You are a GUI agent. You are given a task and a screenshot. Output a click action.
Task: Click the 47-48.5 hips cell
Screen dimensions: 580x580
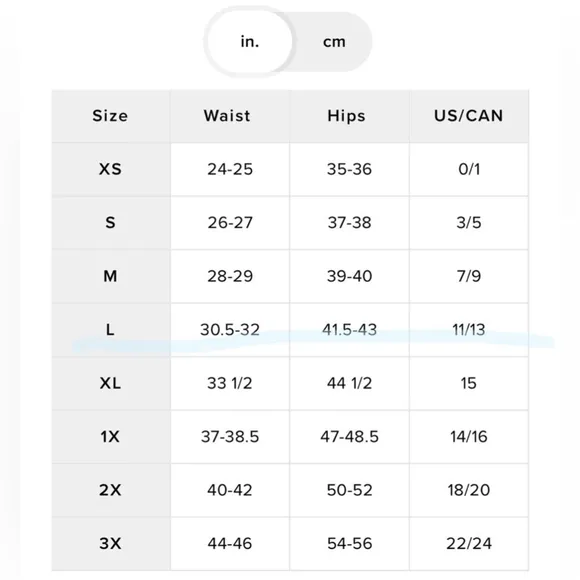point(349,436)
